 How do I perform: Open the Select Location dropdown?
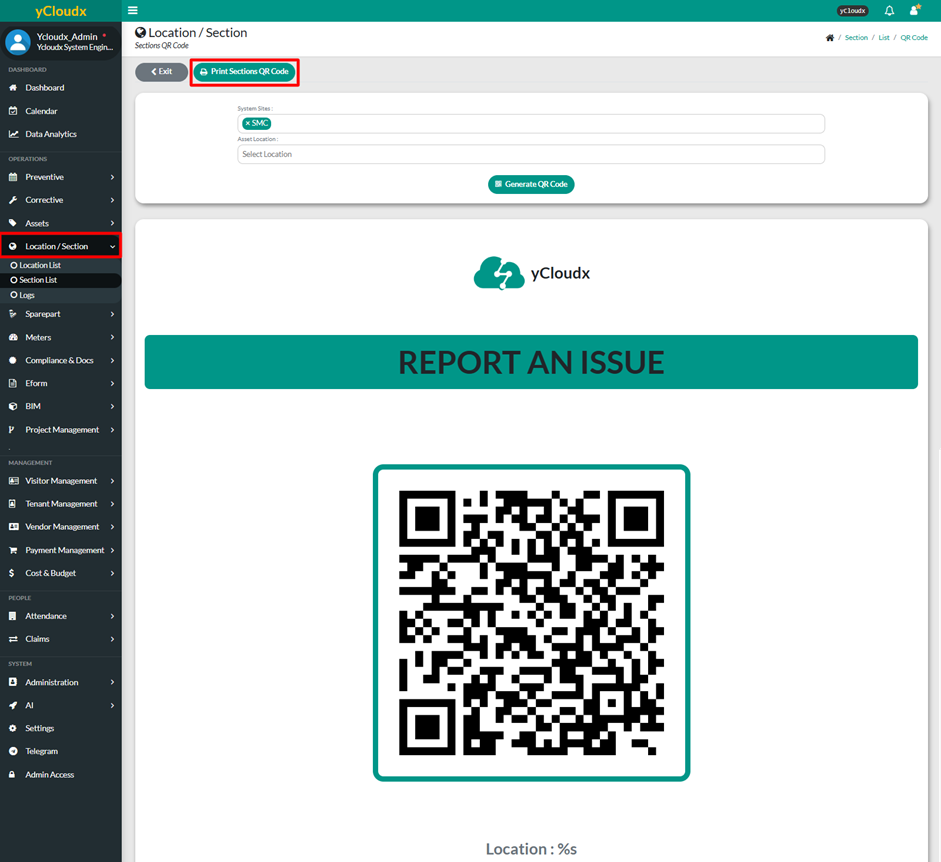531,154
